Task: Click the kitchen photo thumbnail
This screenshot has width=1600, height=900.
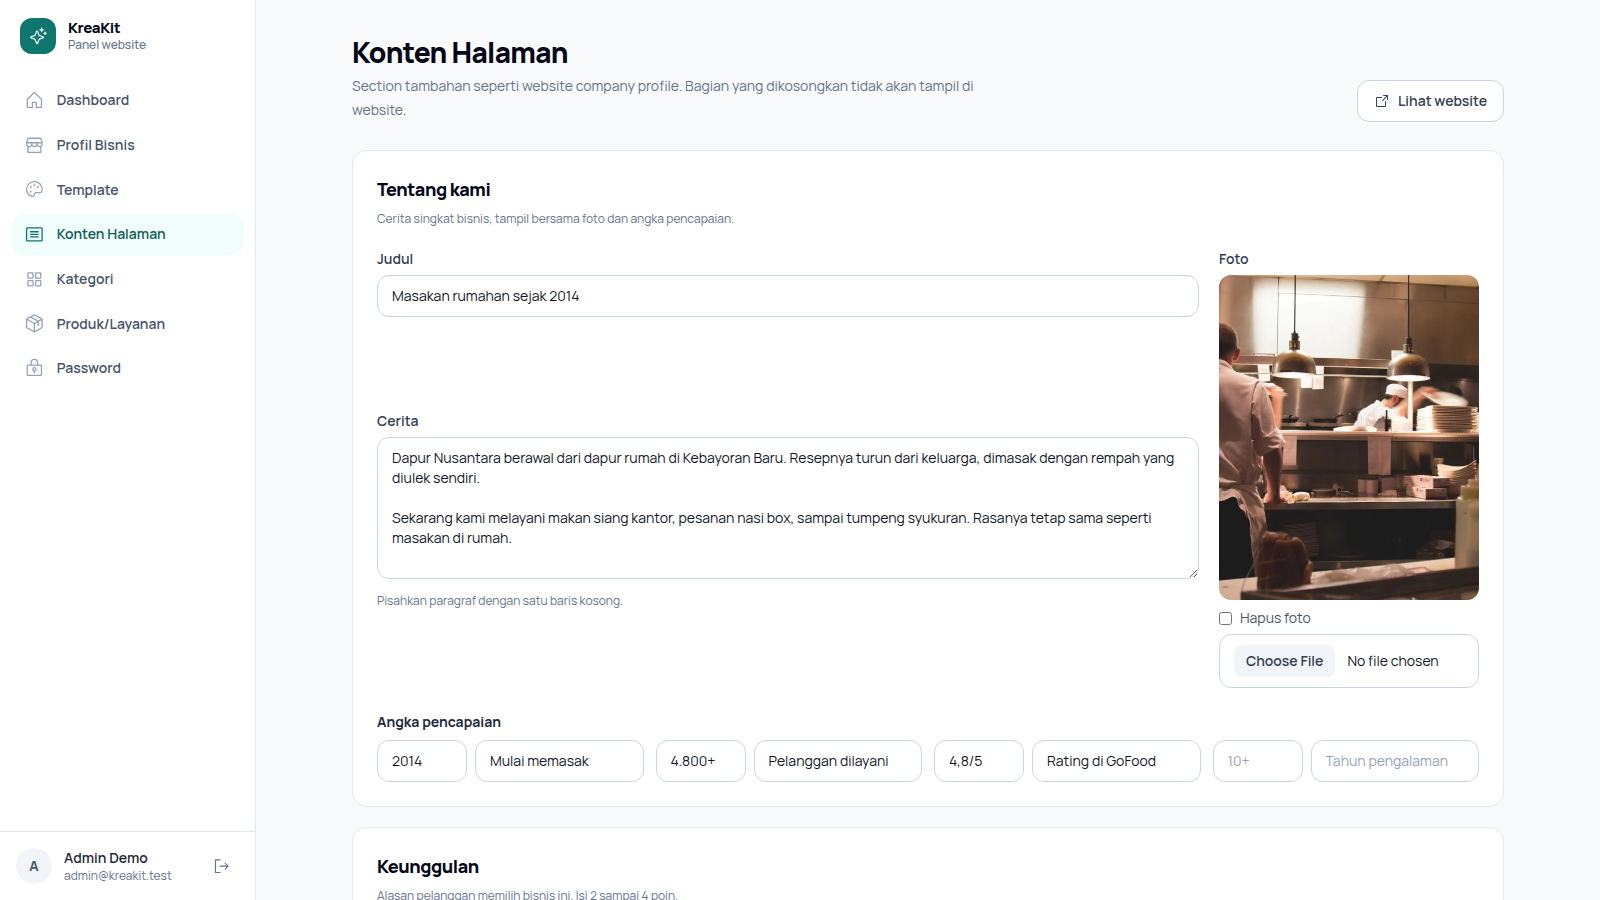Action: coord(1348,437)
